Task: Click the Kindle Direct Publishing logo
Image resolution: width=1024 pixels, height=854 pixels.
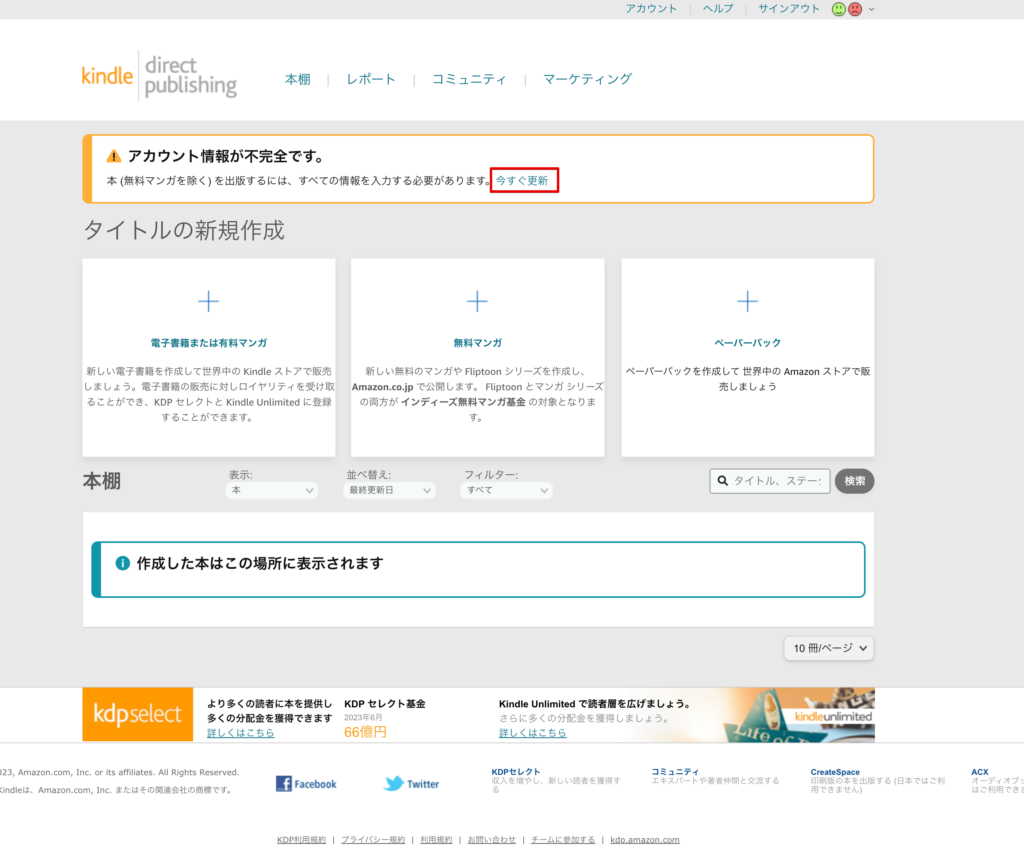Action: (x=159, y=76)
